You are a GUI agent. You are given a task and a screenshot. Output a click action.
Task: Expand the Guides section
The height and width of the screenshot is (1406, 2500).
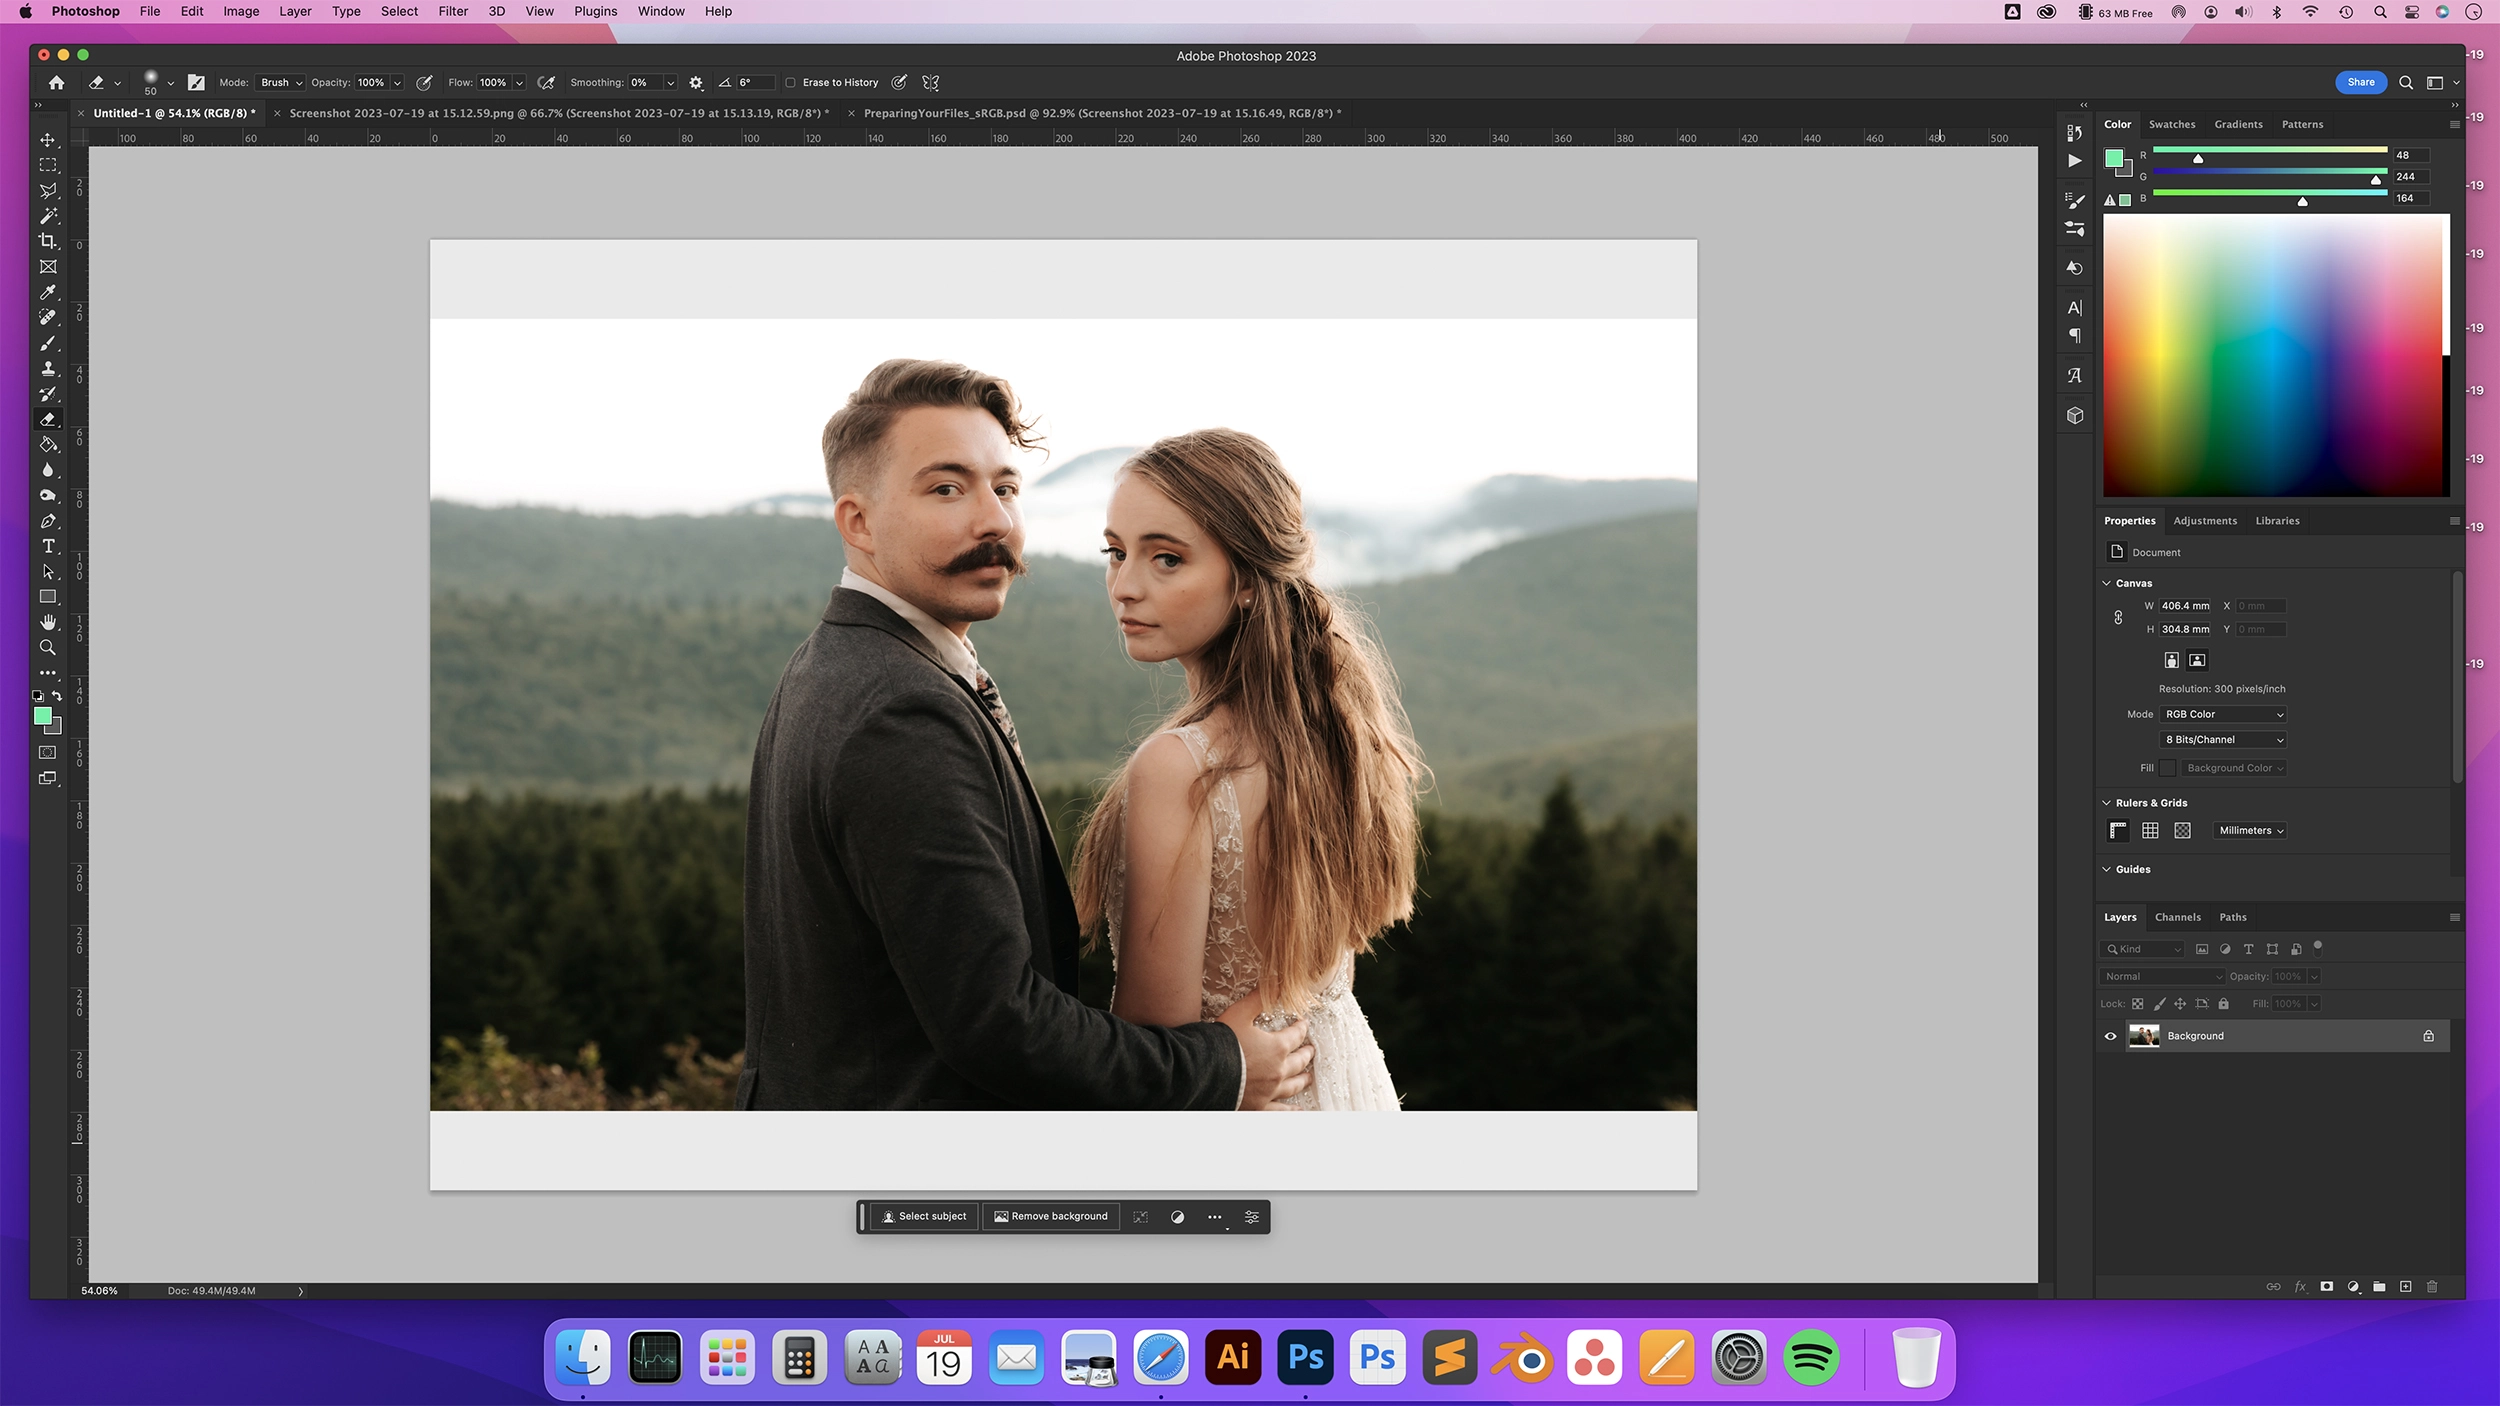click(x=2107, y=869)
